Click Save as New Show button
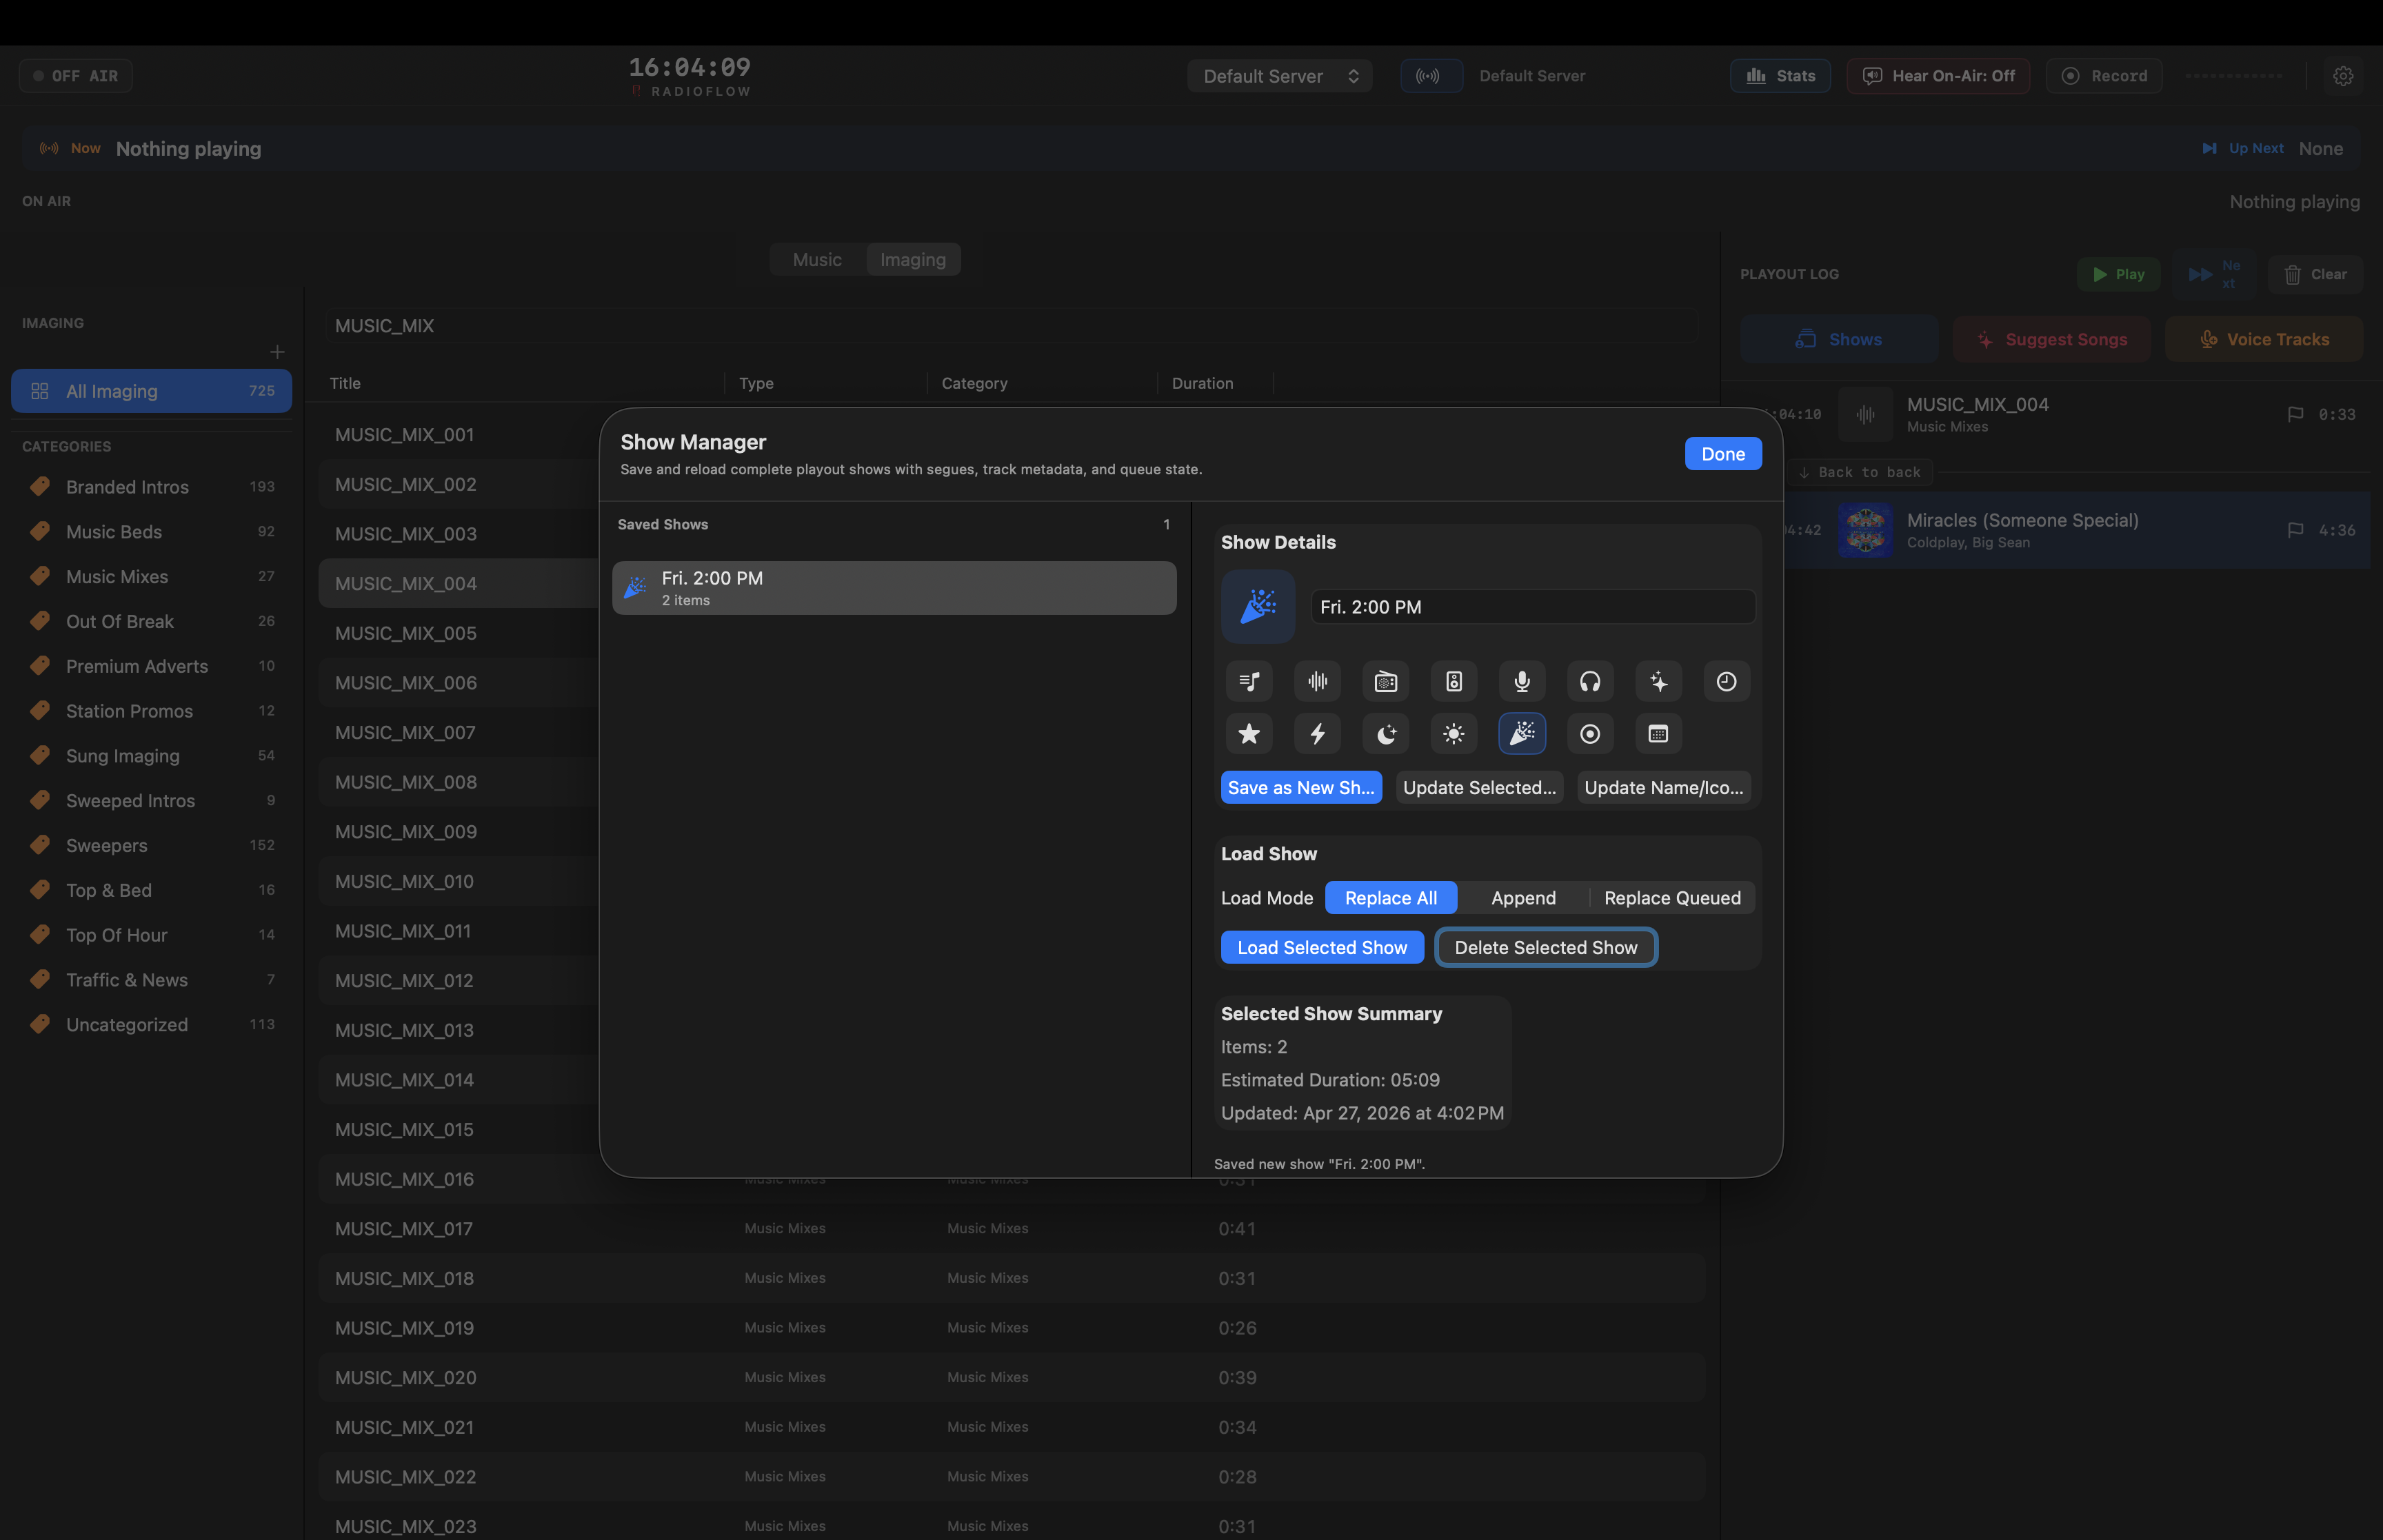2383x1540 pixels. pyautogui.click(x=1301, y=788)
